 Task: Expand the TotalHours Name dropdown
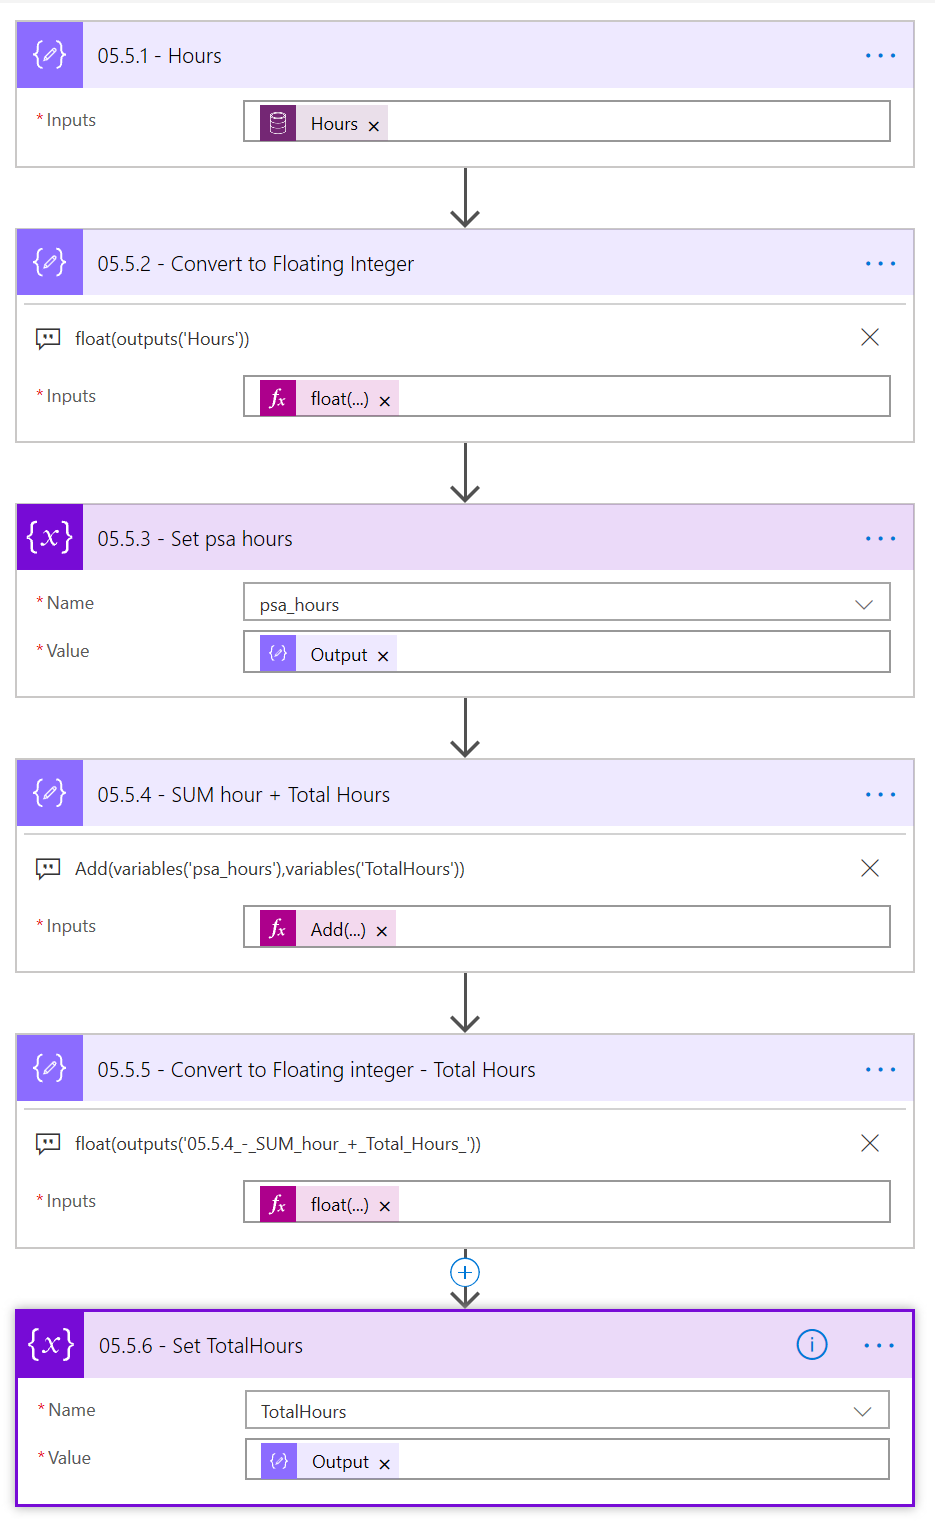(862, 1411)
